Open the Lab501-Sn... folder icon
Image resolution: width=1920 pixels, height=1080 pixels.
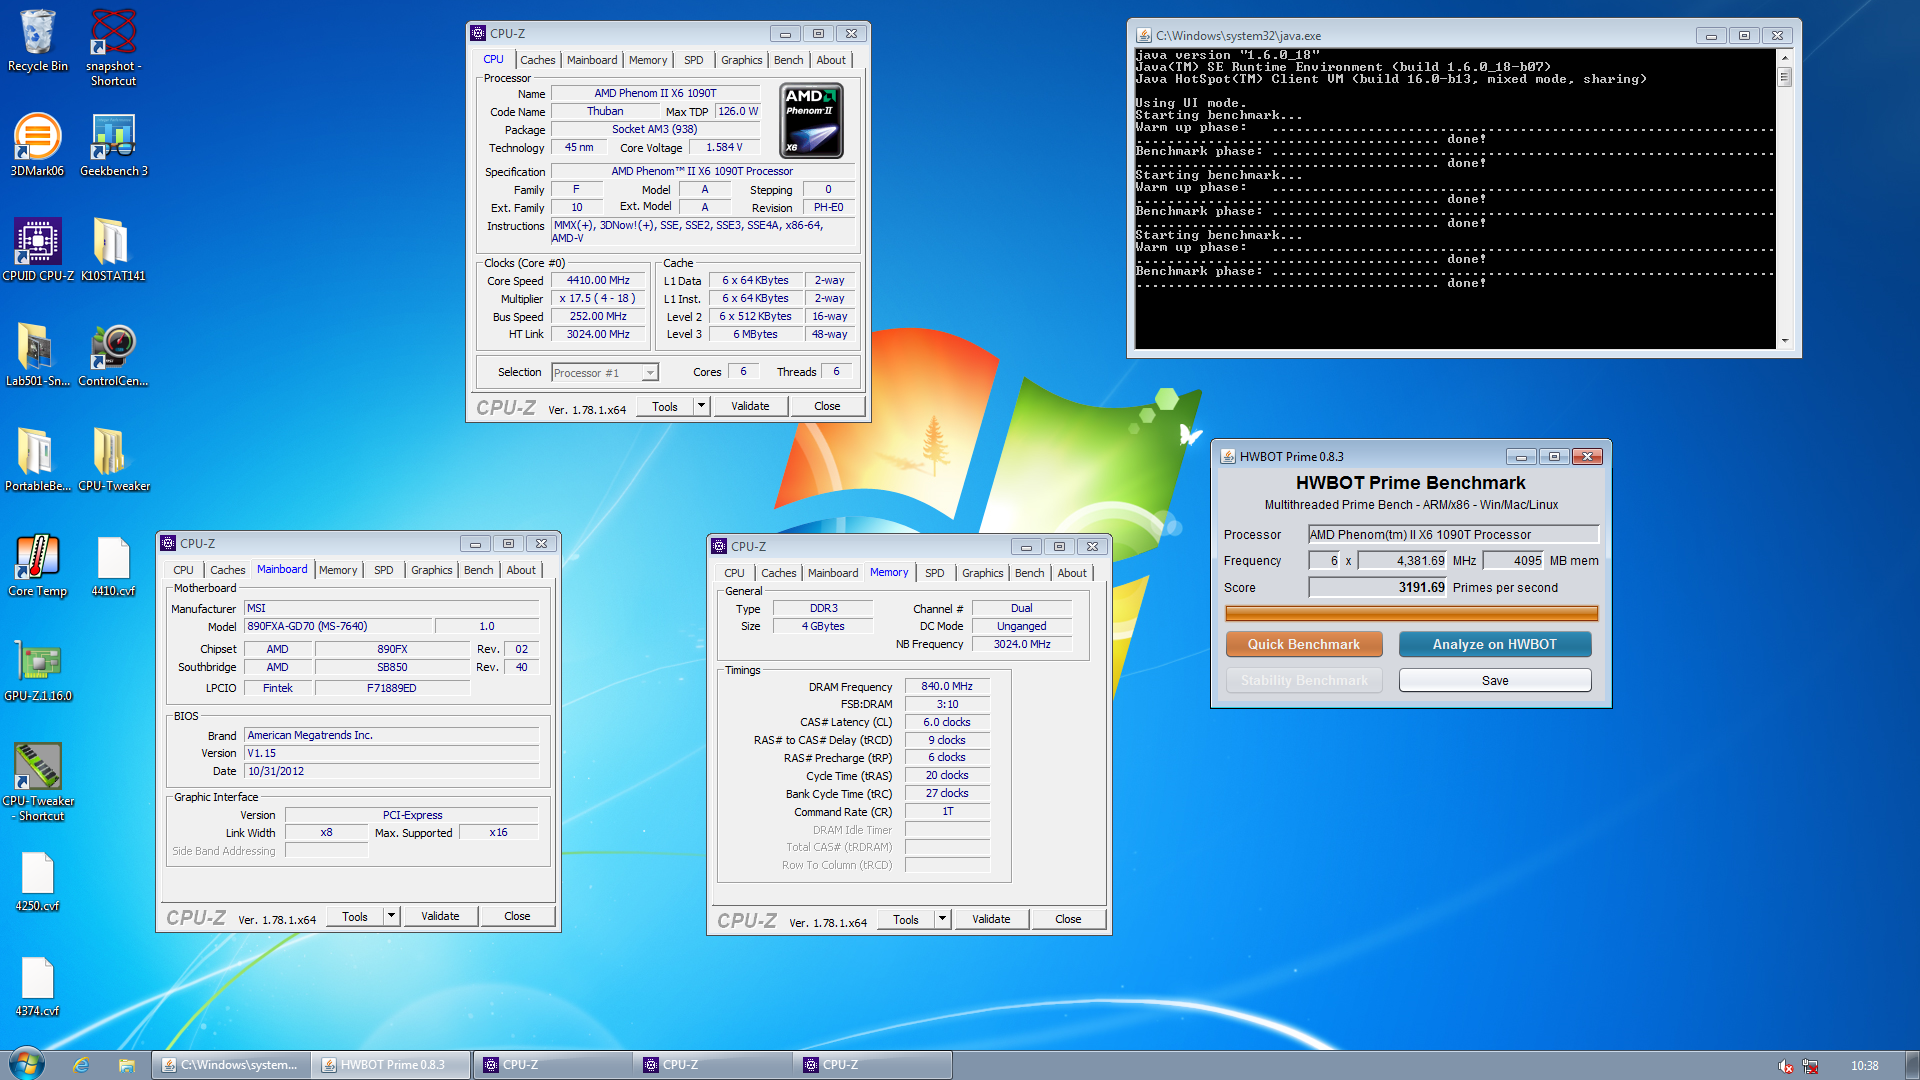coord(37,355)
